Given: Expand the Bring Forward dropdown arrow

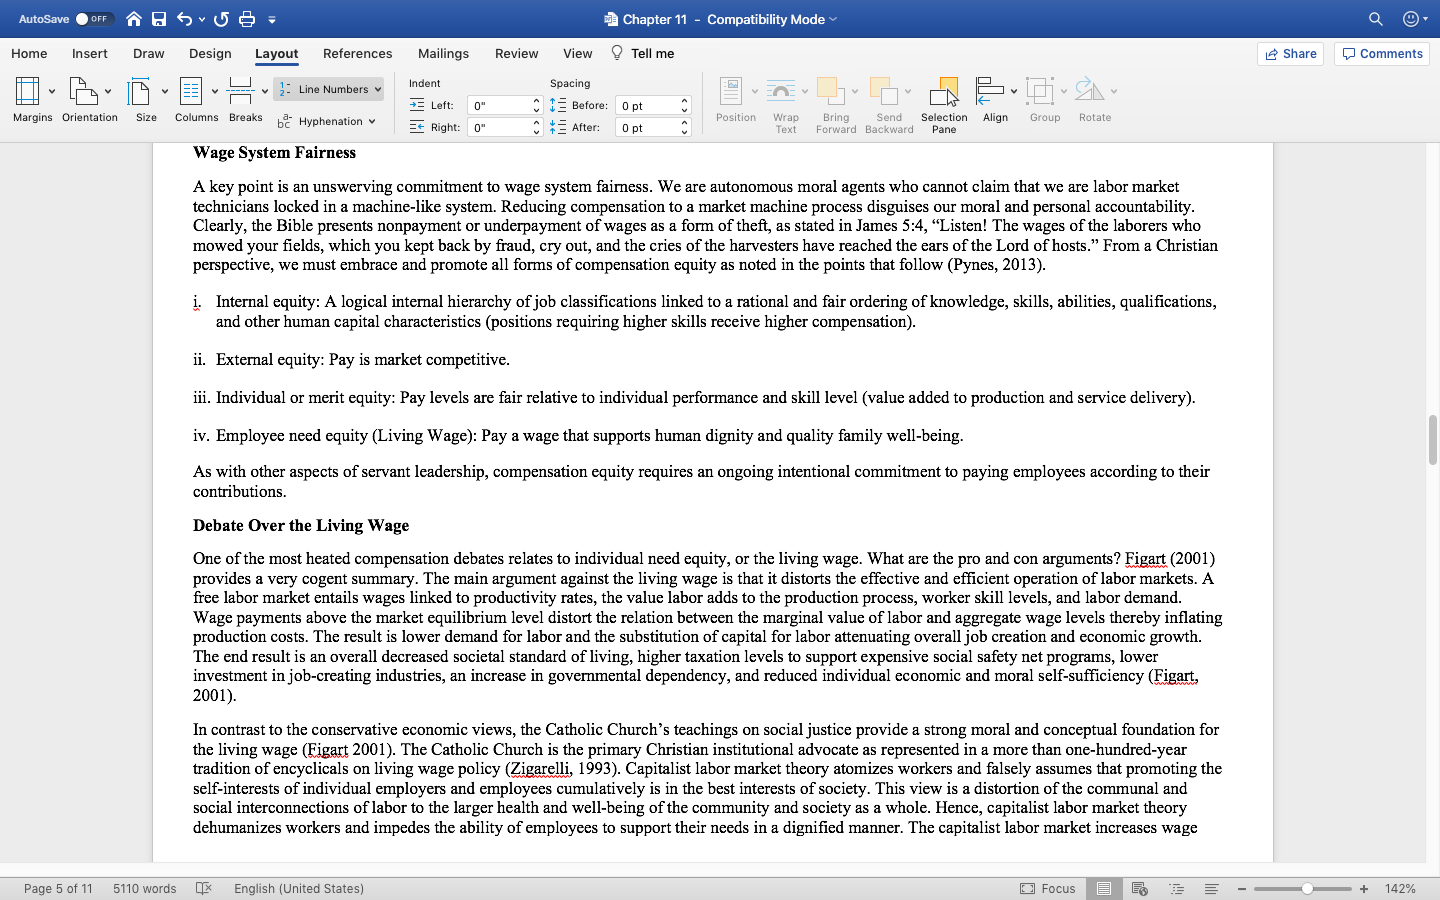Looking at the screenshot, I should click(854, 92).
